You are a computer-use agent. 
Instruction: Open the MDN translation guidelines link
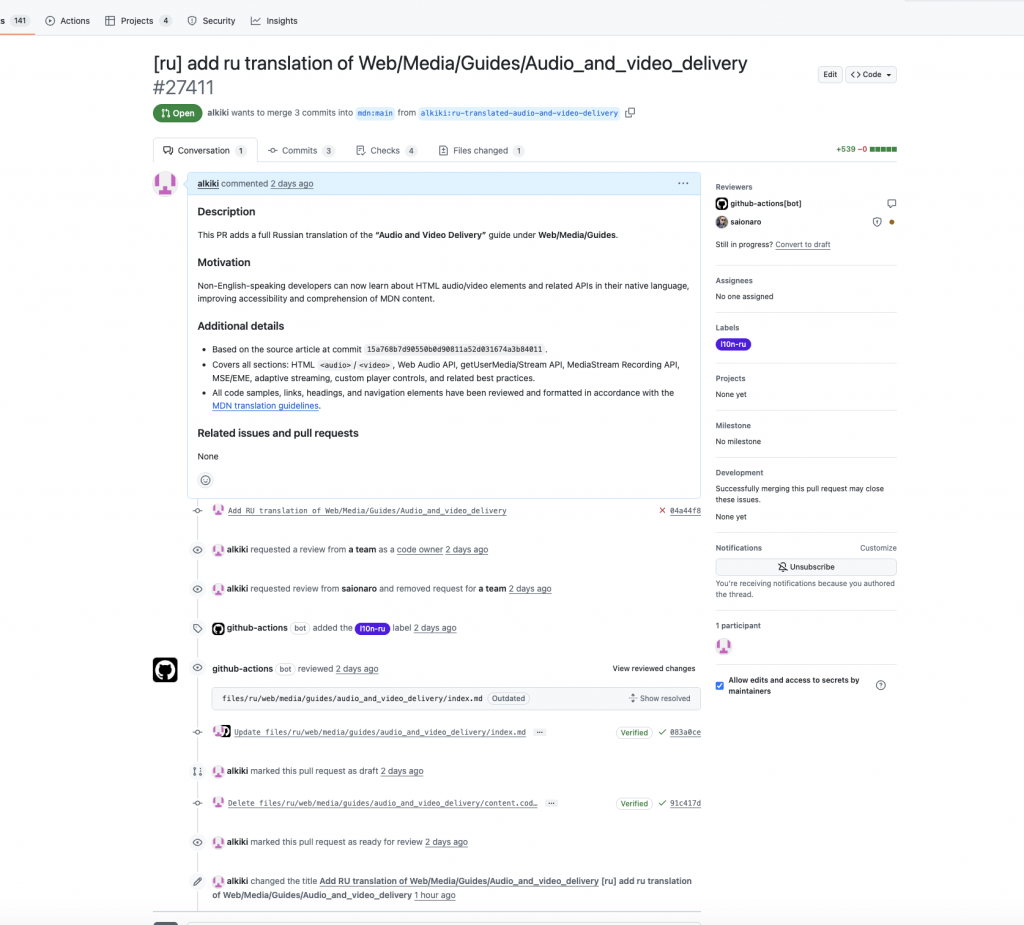(x=265, y=406)
